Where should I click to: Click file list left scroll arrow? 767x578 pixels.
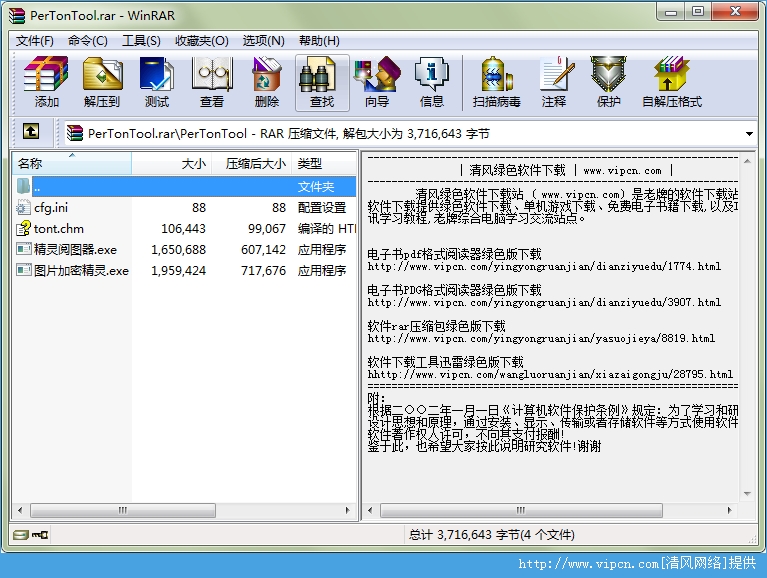[20, 511]
